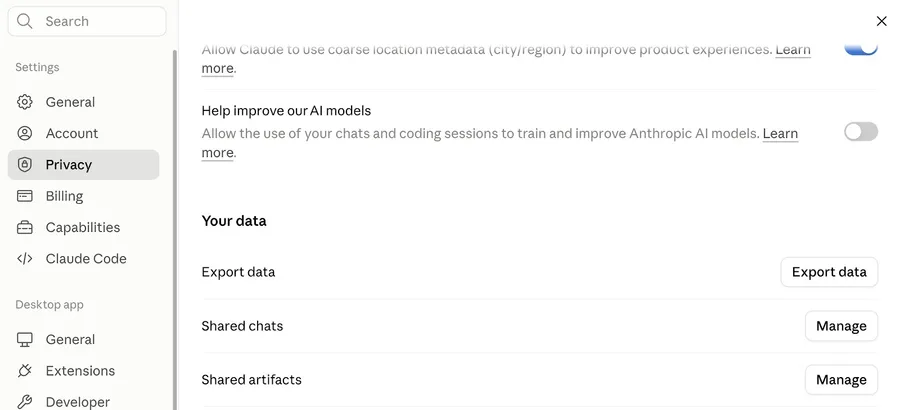Enable the Help improve our AI models toggle
The width and height of the screenshot is (900, 410).
coord(860,131)
